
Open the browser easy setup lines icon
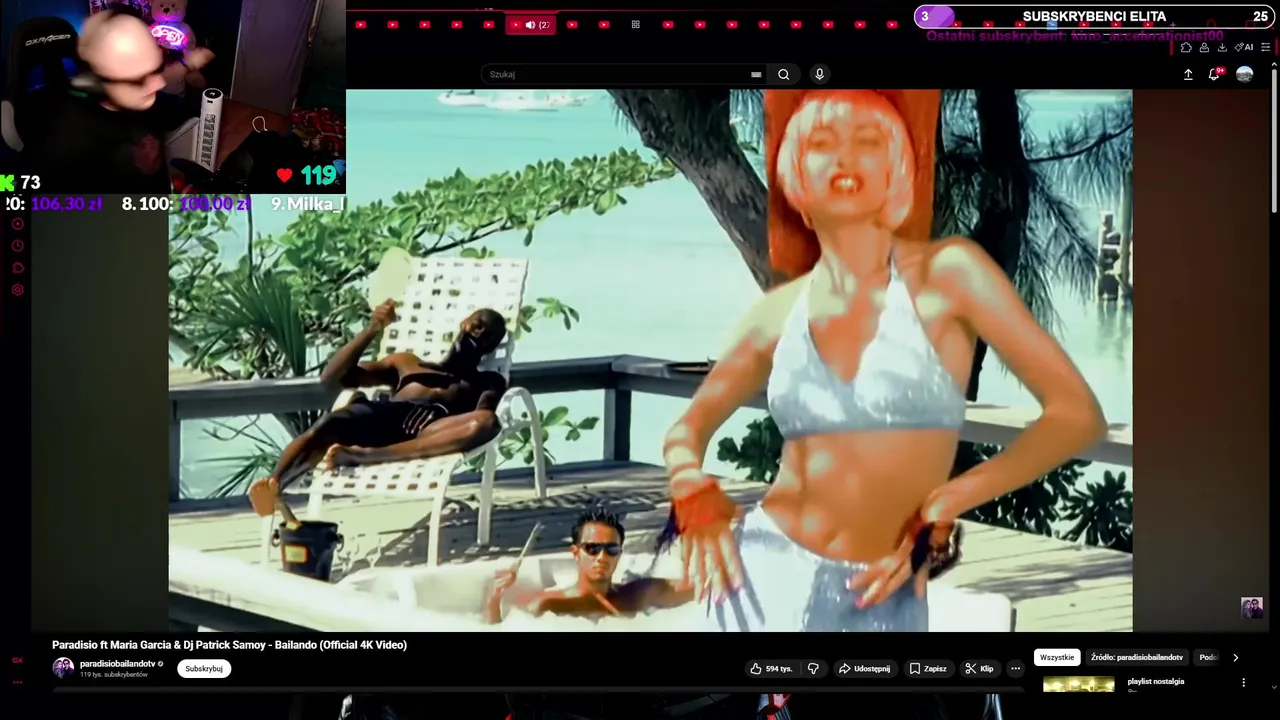click(1265, 47)
